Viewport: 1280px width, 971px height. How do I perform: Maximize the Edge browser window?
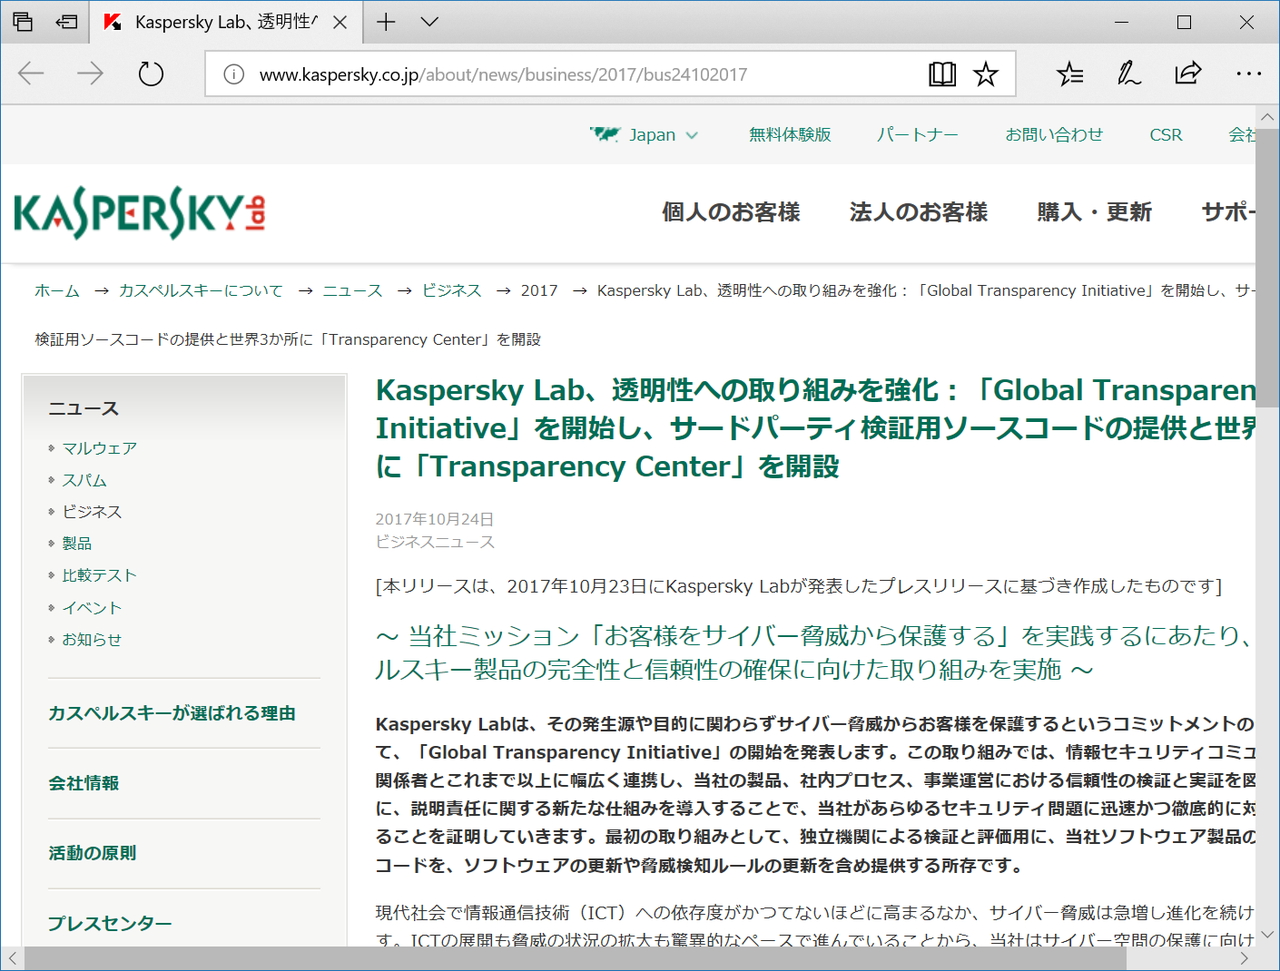pyautogui.click(x=1184, y=22)
